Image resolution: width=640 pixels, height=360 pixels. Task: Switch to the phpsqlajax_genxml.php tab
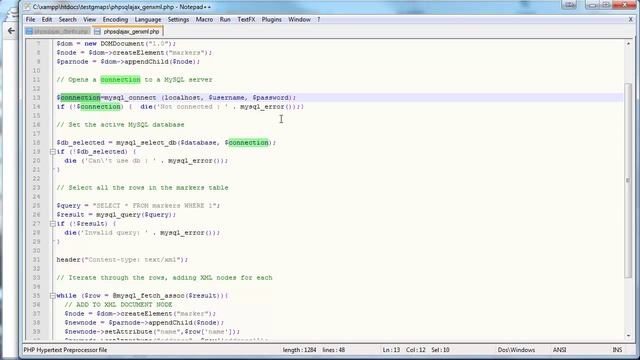[x=128, y=31]
